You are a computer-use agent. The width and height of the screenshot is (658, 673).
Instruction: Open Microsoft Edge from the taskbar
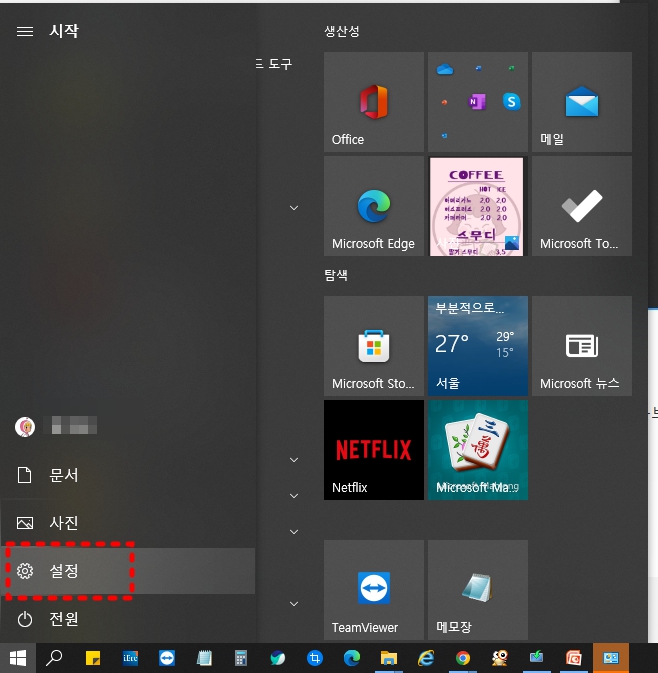click(352, 658)
